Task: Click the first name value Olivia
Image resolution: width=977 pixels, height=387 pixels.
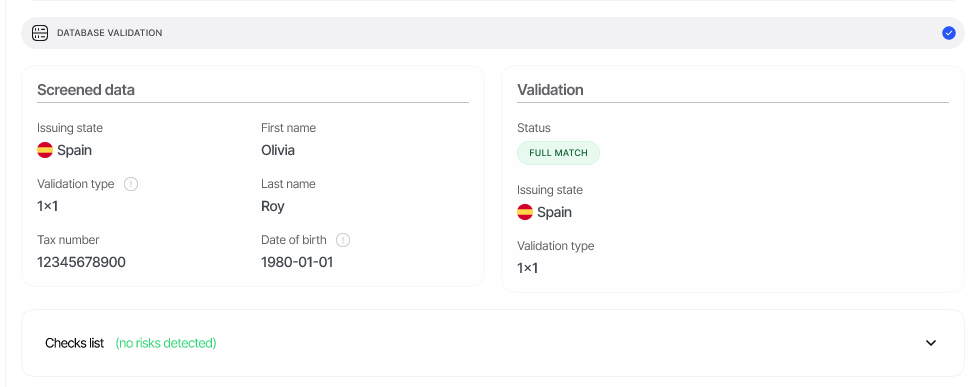Action: point(278,150)
